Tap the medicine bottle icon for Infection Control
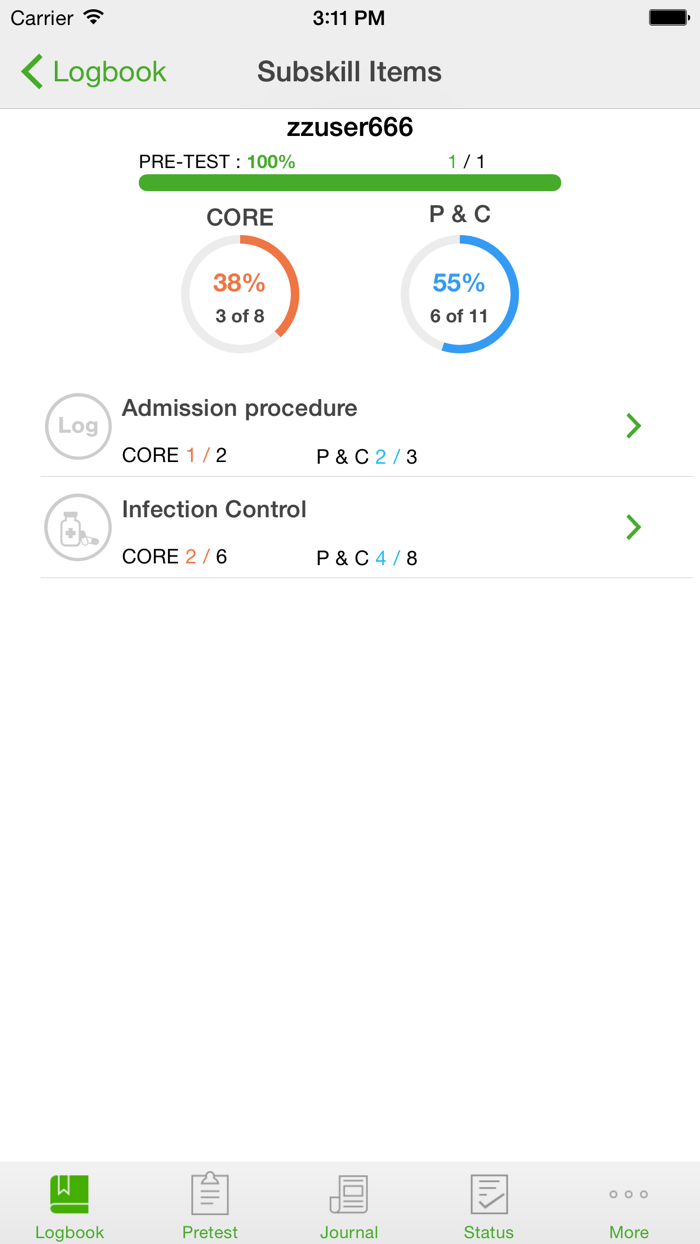 point(78,527)
